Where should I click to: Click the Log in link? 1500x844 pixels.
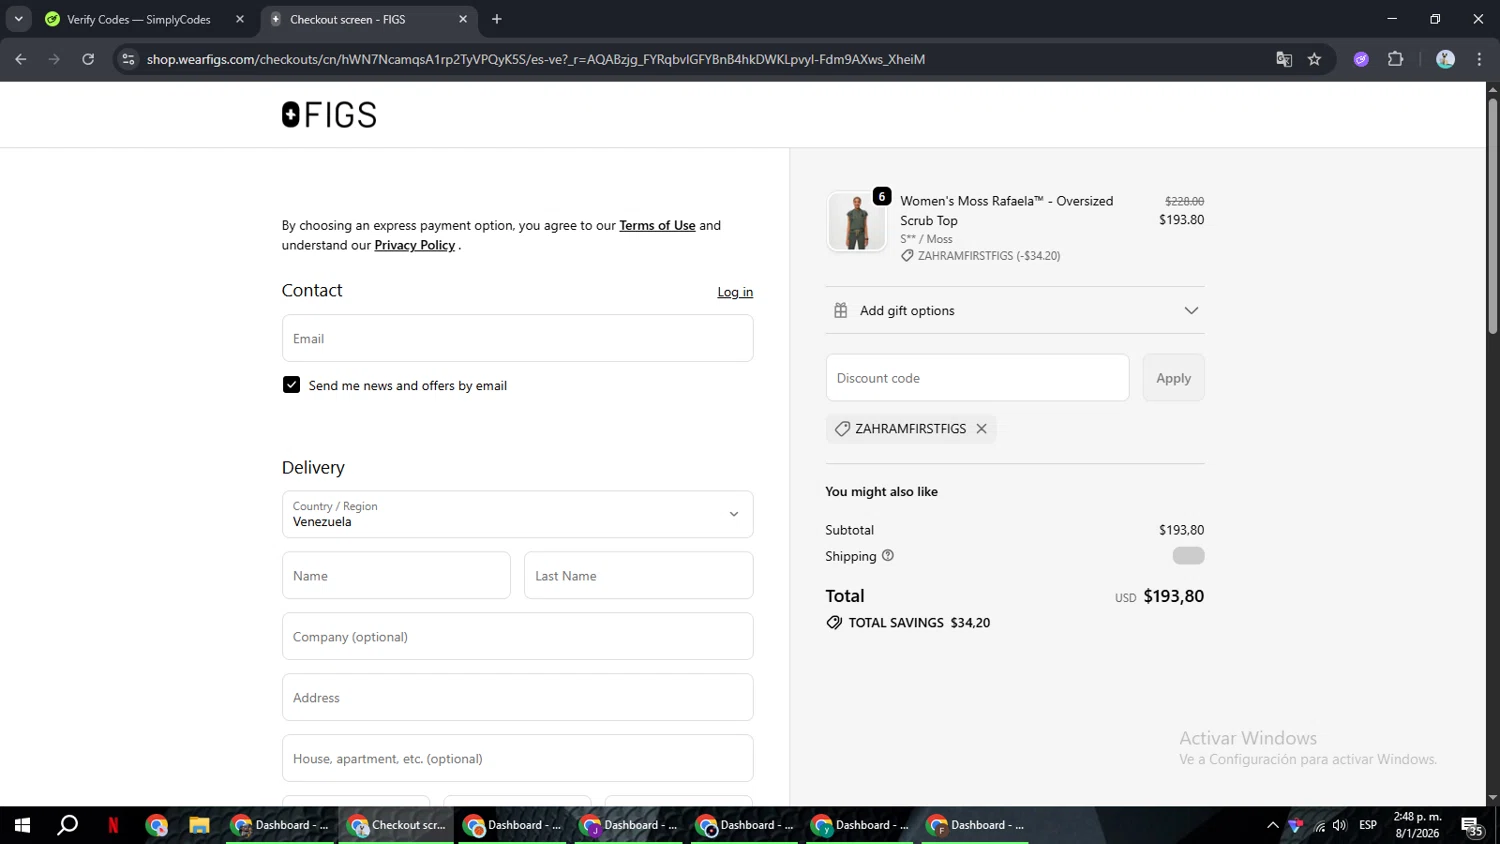[x=735, y=292]
